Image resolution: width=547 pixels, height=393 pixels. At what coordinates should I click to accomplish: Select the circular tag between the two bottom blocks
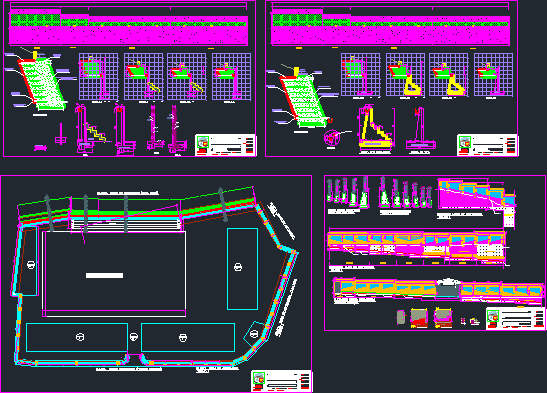tap(134, 337)
